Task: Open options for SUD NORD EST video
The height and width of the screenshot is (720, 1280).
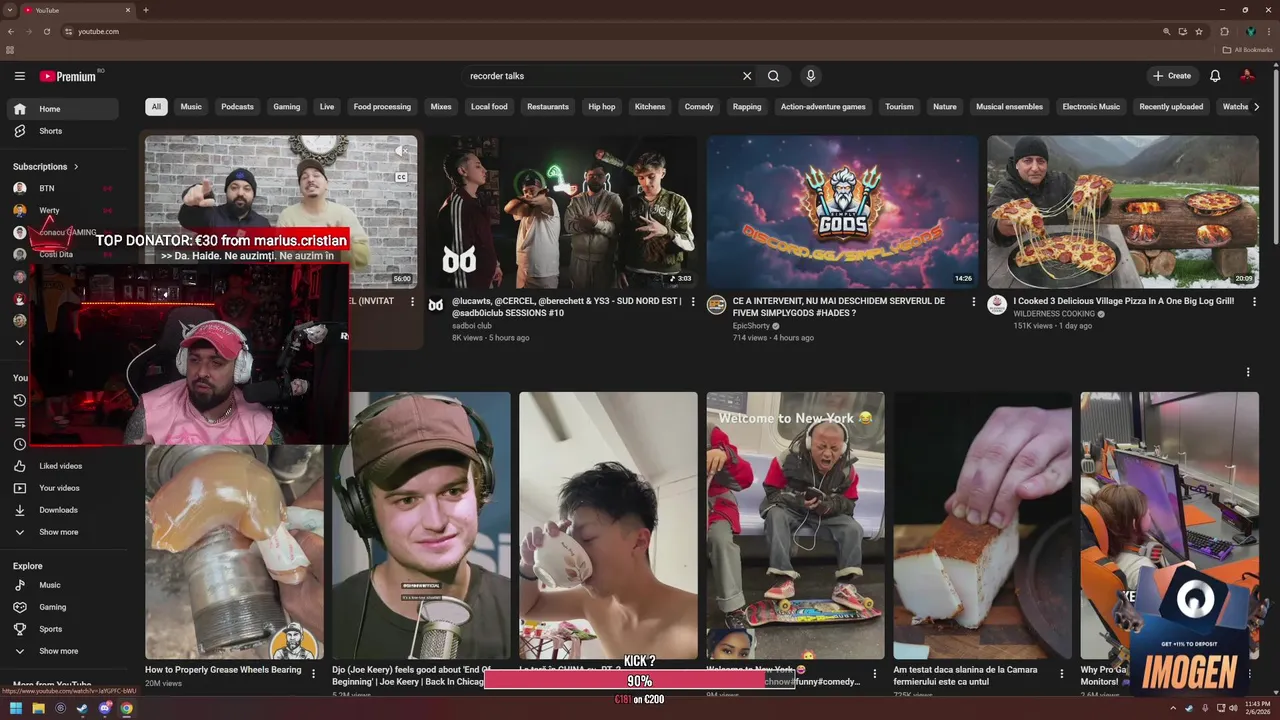Action: tap(693, 302)
